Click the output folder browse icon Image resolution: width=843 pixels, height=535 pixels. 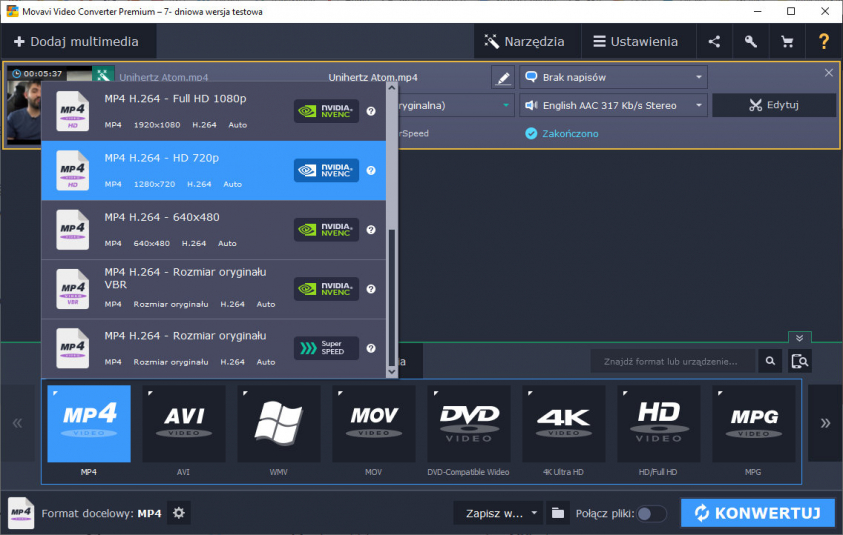557,513
